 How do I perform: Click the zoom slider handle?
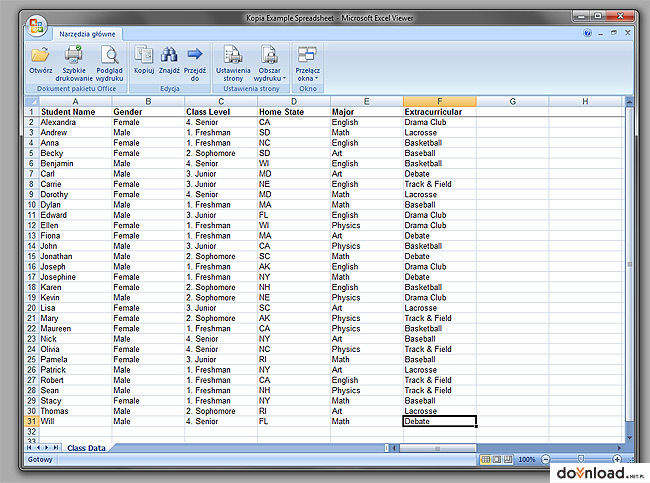(581, 459)
